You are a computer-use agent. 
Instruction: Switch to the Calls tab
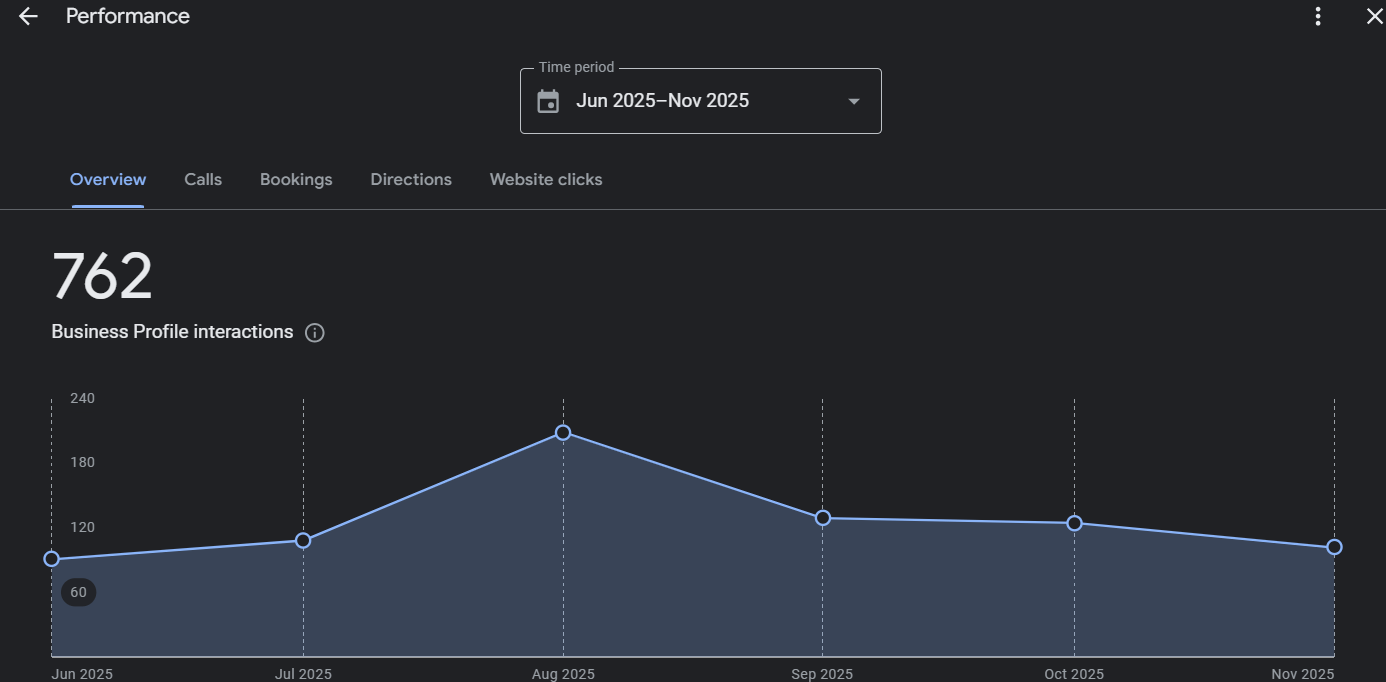tap(203, 180)
